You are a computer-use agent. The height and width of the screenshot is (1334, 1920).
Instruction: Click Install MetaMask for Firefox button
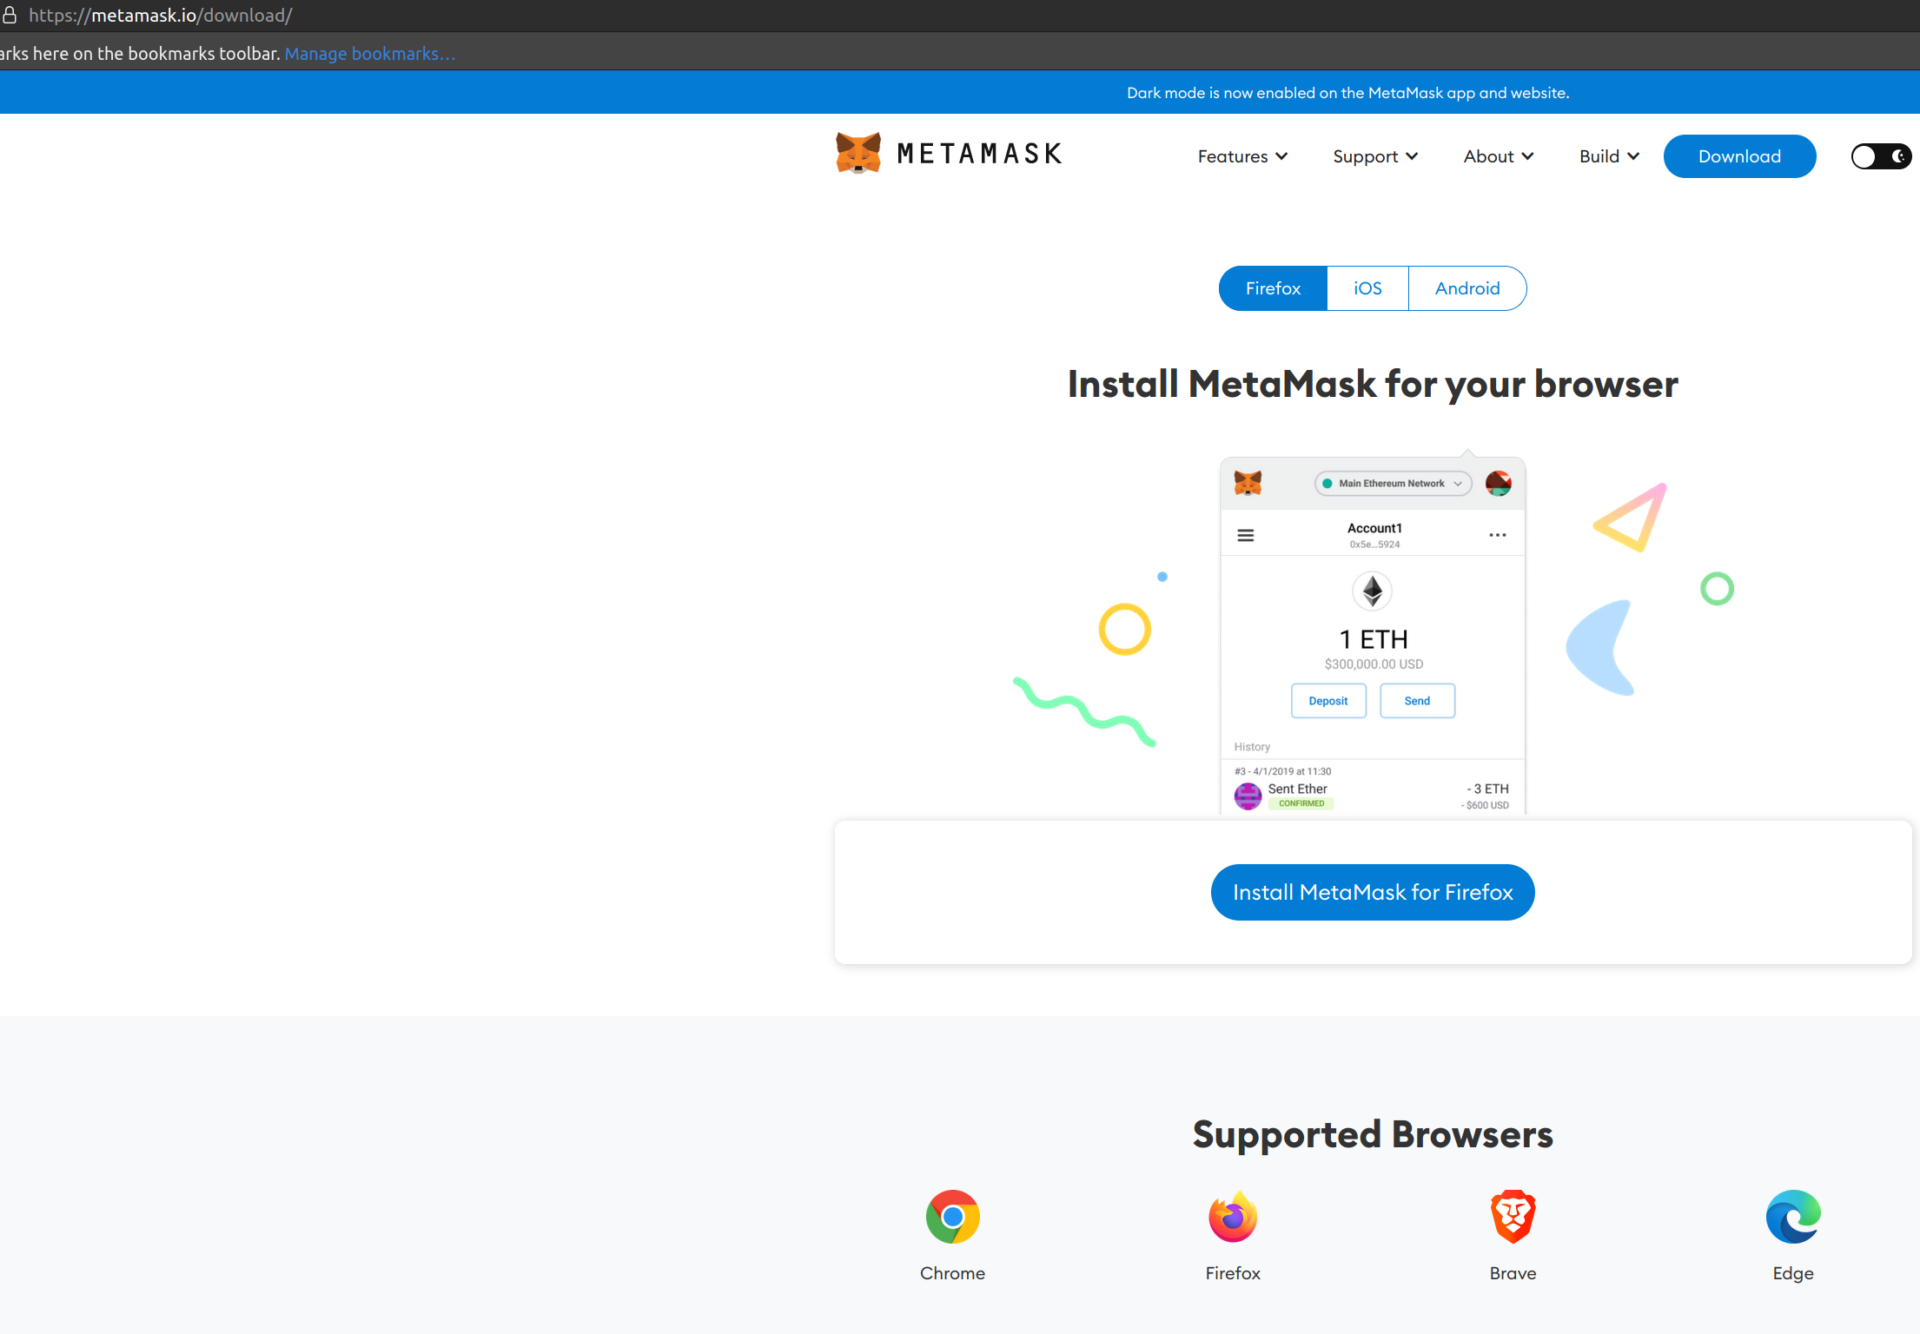click(x=1372, y=892)
